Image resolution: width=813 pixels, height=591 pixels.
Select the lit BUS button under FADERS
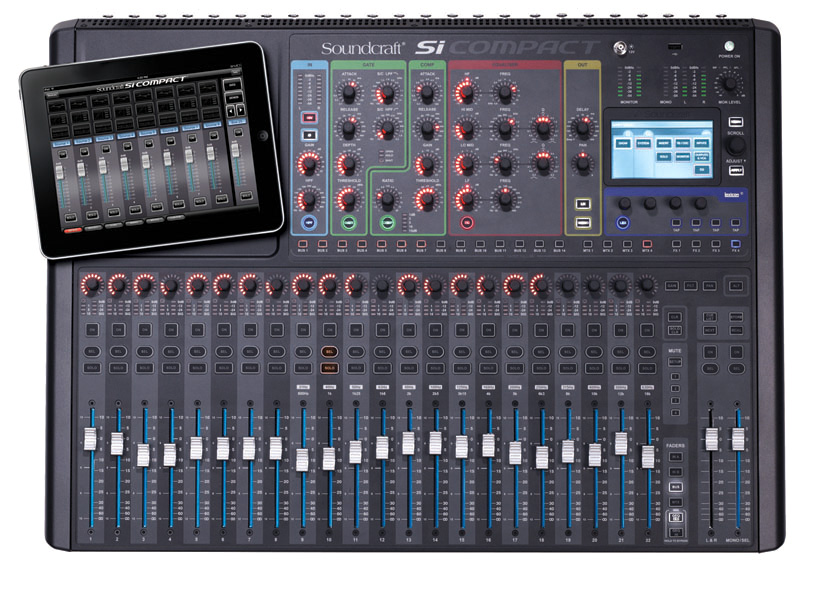[x=675, y=487]
